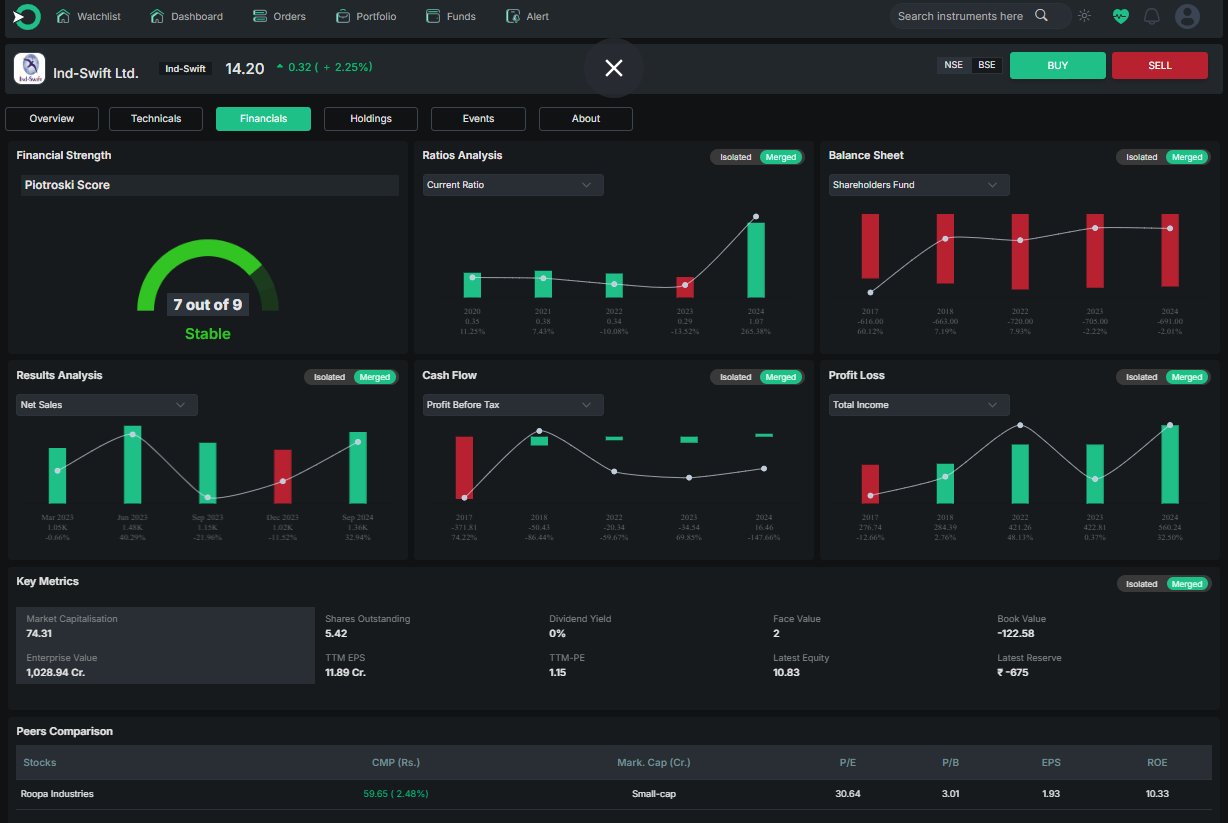
Task: Click the Orders list icon
Action: [260, 16]
